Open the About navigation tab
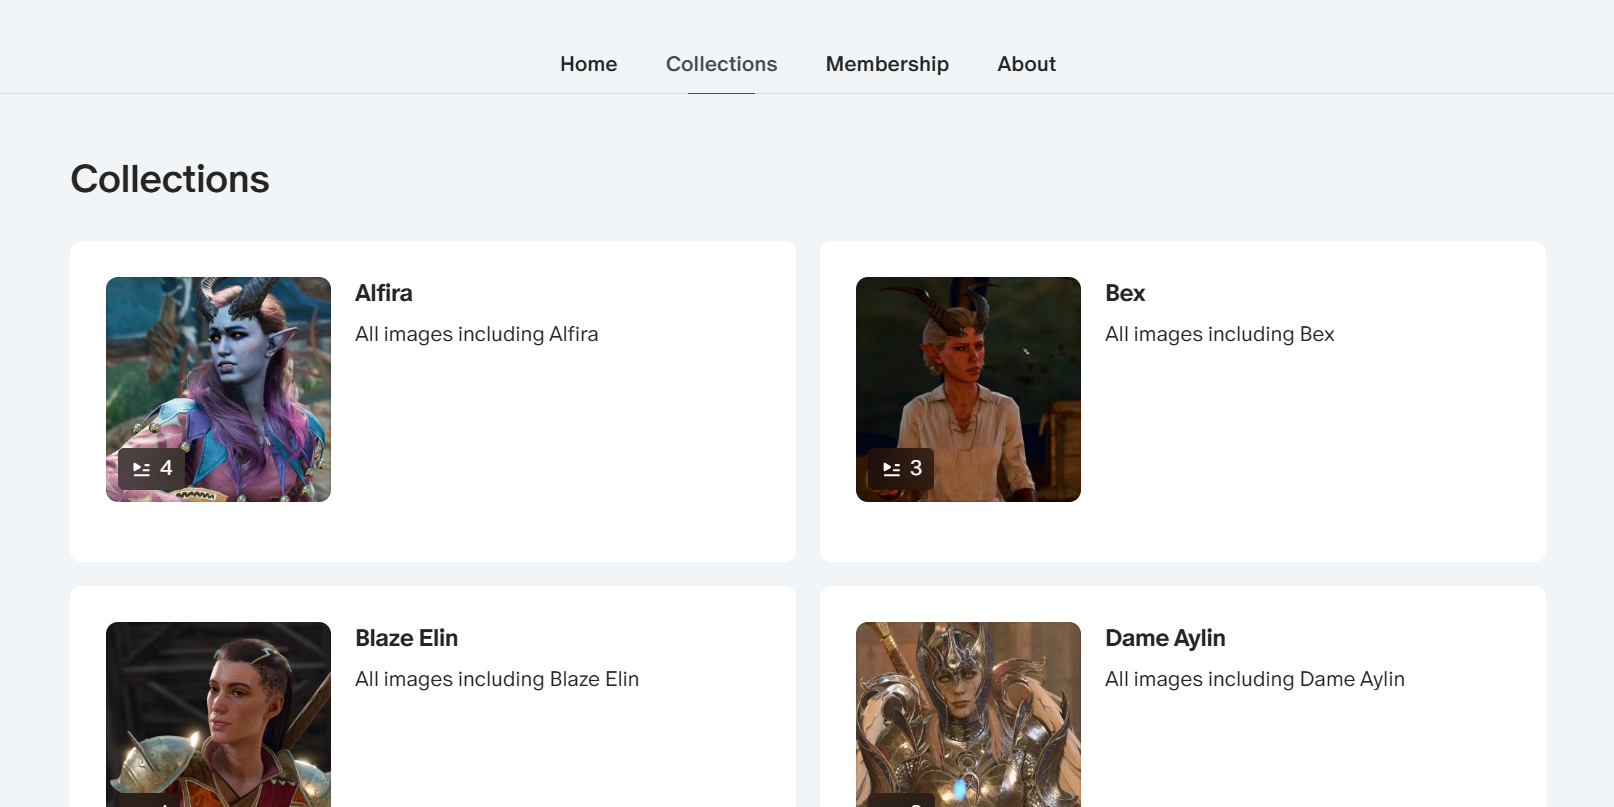The image size is (1614, 807). tap(1026, 64)
